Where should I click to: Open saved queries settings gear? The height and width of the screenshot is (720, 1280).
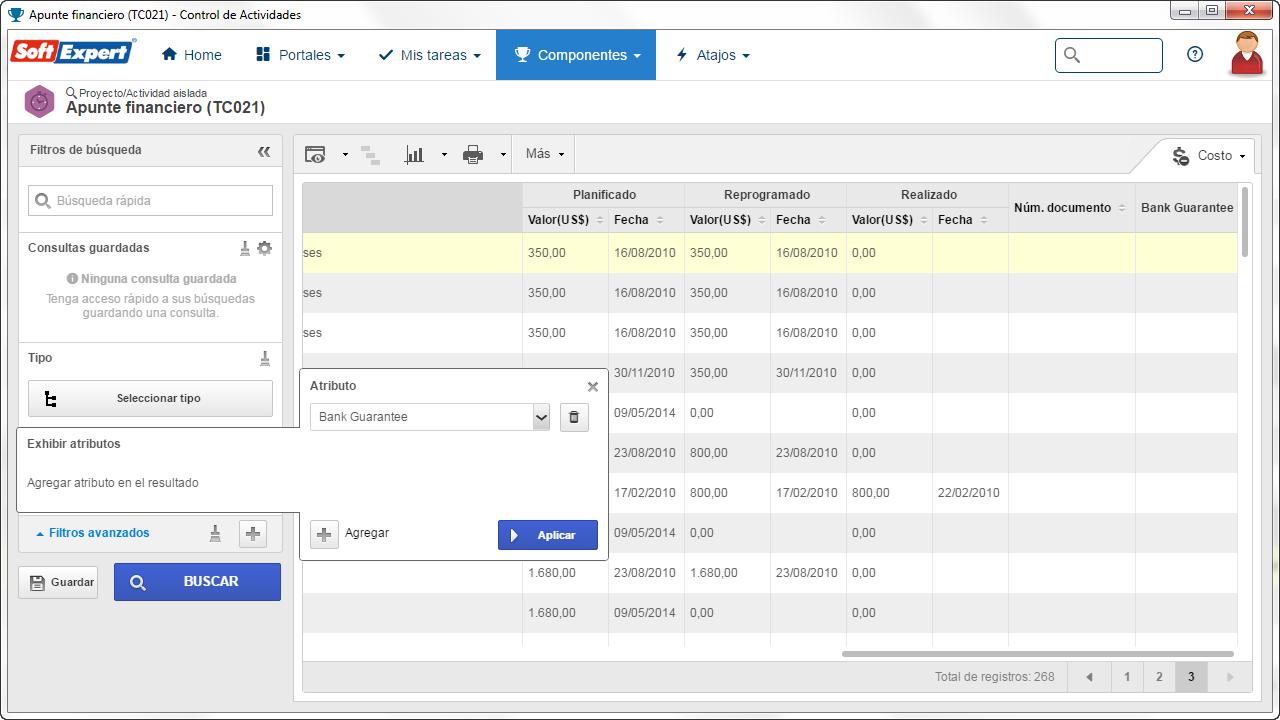point(264,248)
